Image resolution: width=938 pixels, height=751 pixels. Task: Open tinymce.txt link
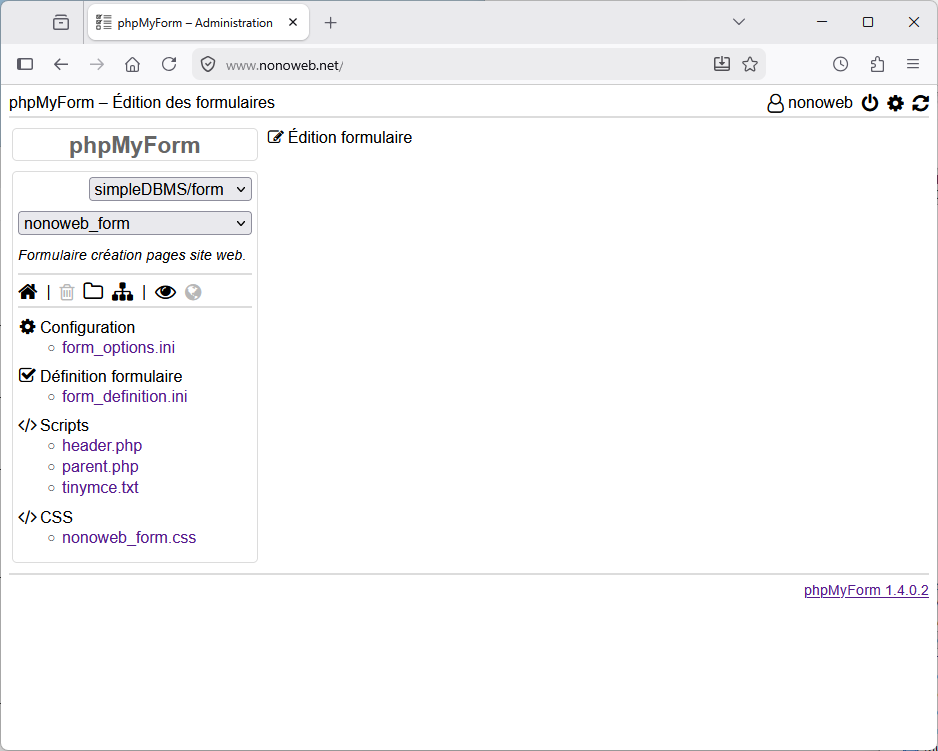coord(100,488)
